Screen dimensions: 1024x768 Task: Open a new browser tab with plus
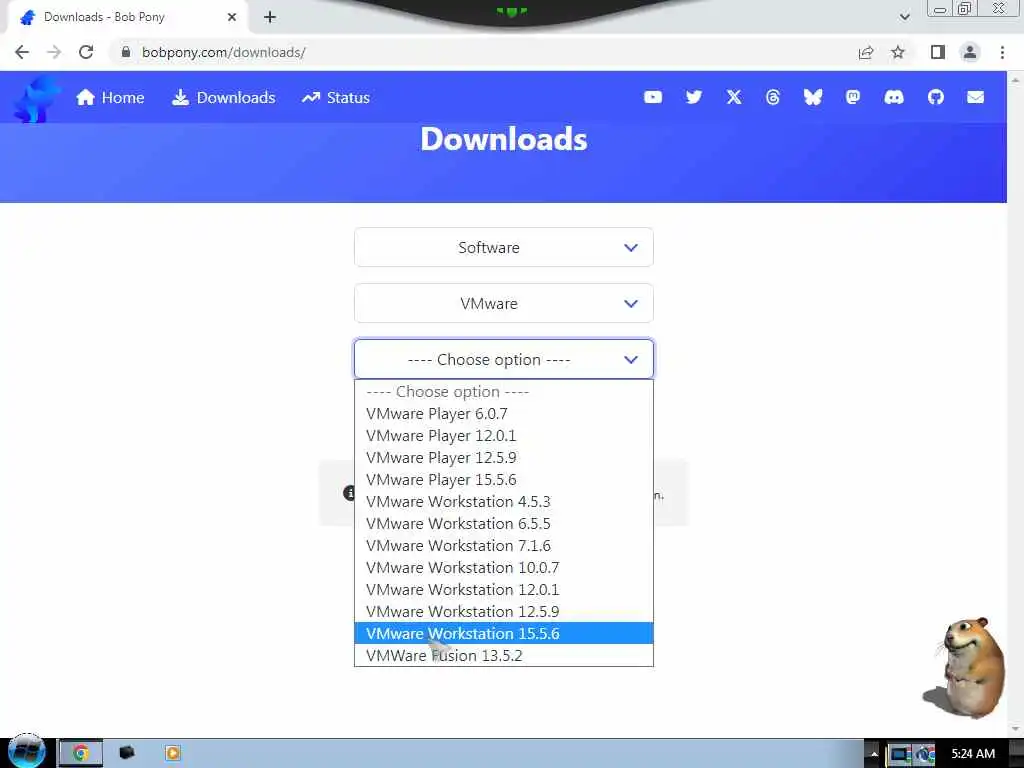coord(270,17)
